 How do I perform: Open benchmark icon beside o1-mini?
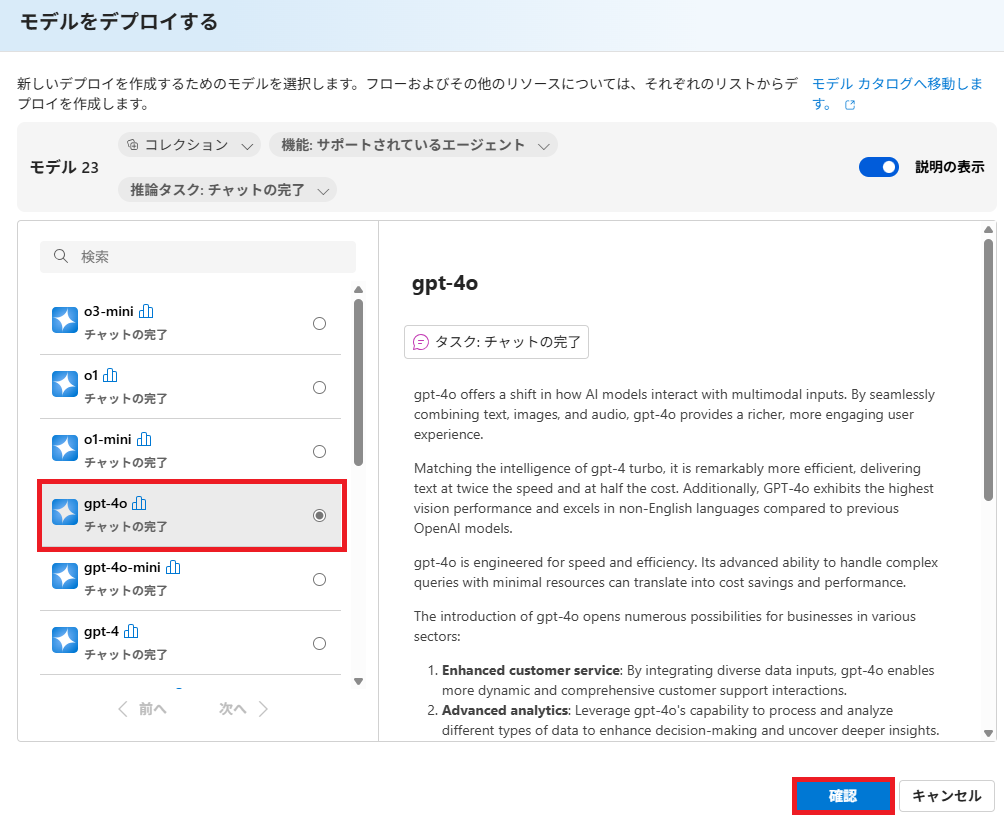144,439
